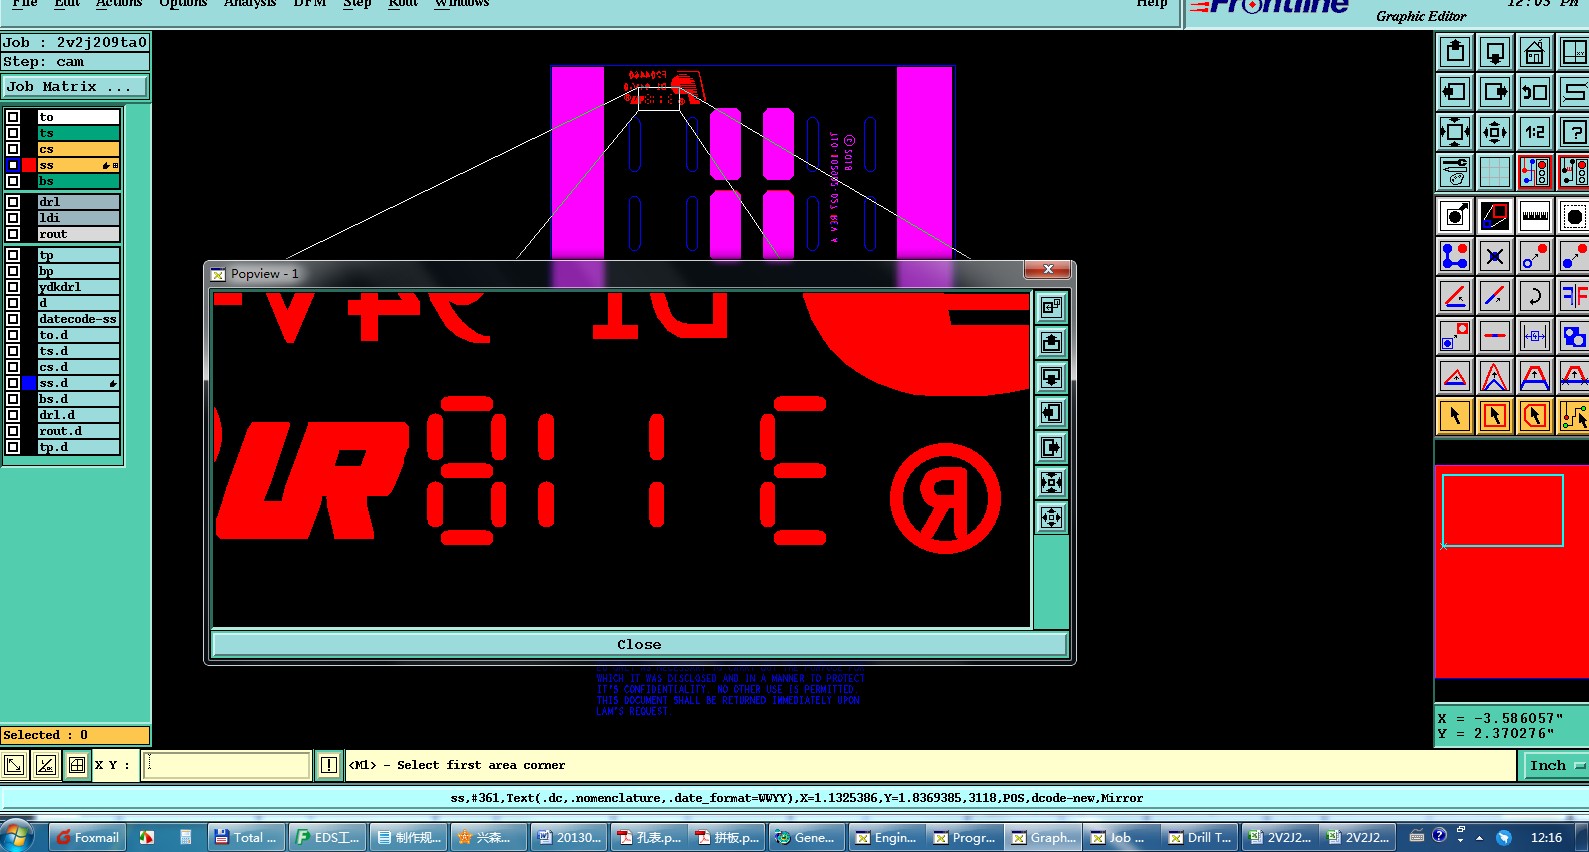This screenshot has width=1589, height=852.
Task: Toggle the datecode-ss layer checkbox
Action: (13, 319)
